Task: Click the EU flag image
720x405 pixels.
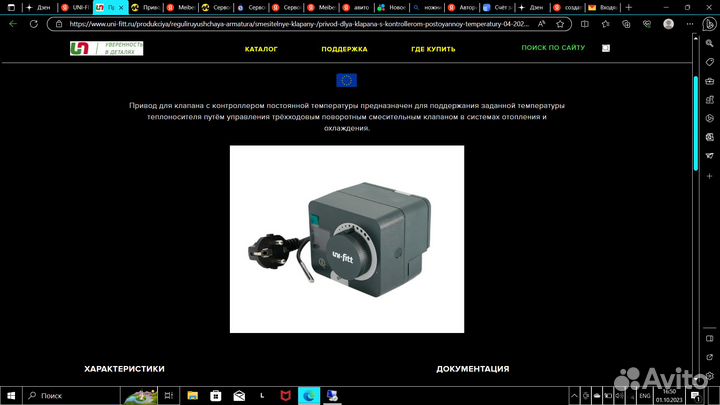Action: (346, 80)
